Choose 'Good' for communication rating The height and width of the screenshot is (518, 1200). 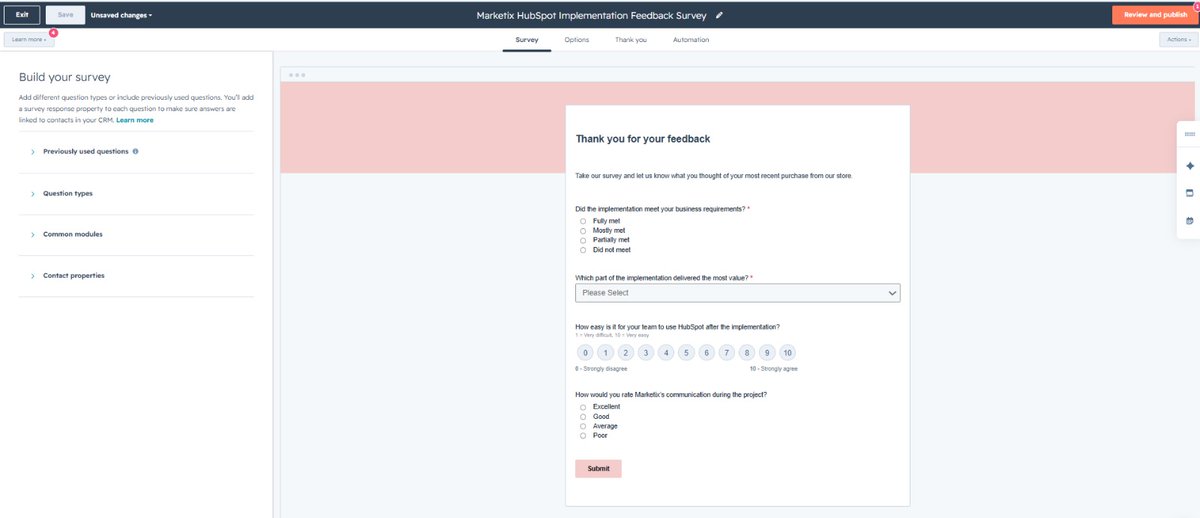(583, 417)
